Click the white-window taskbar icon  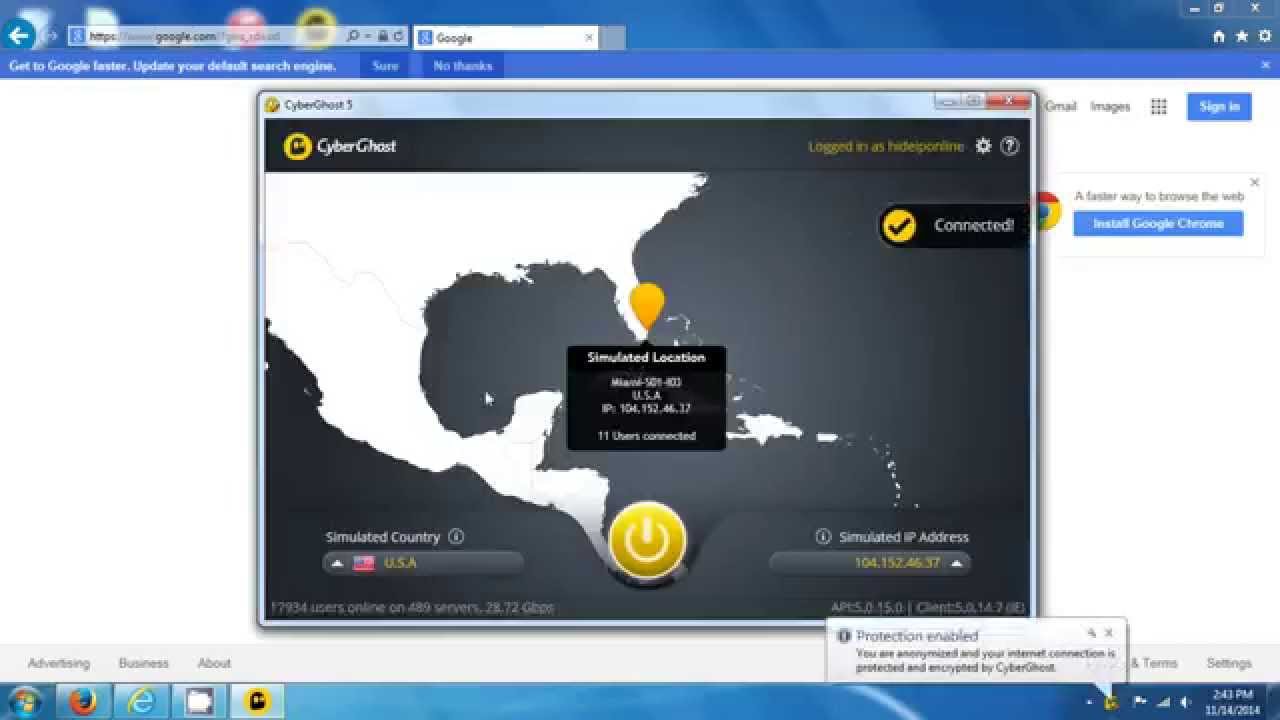[x=199, y=701]
